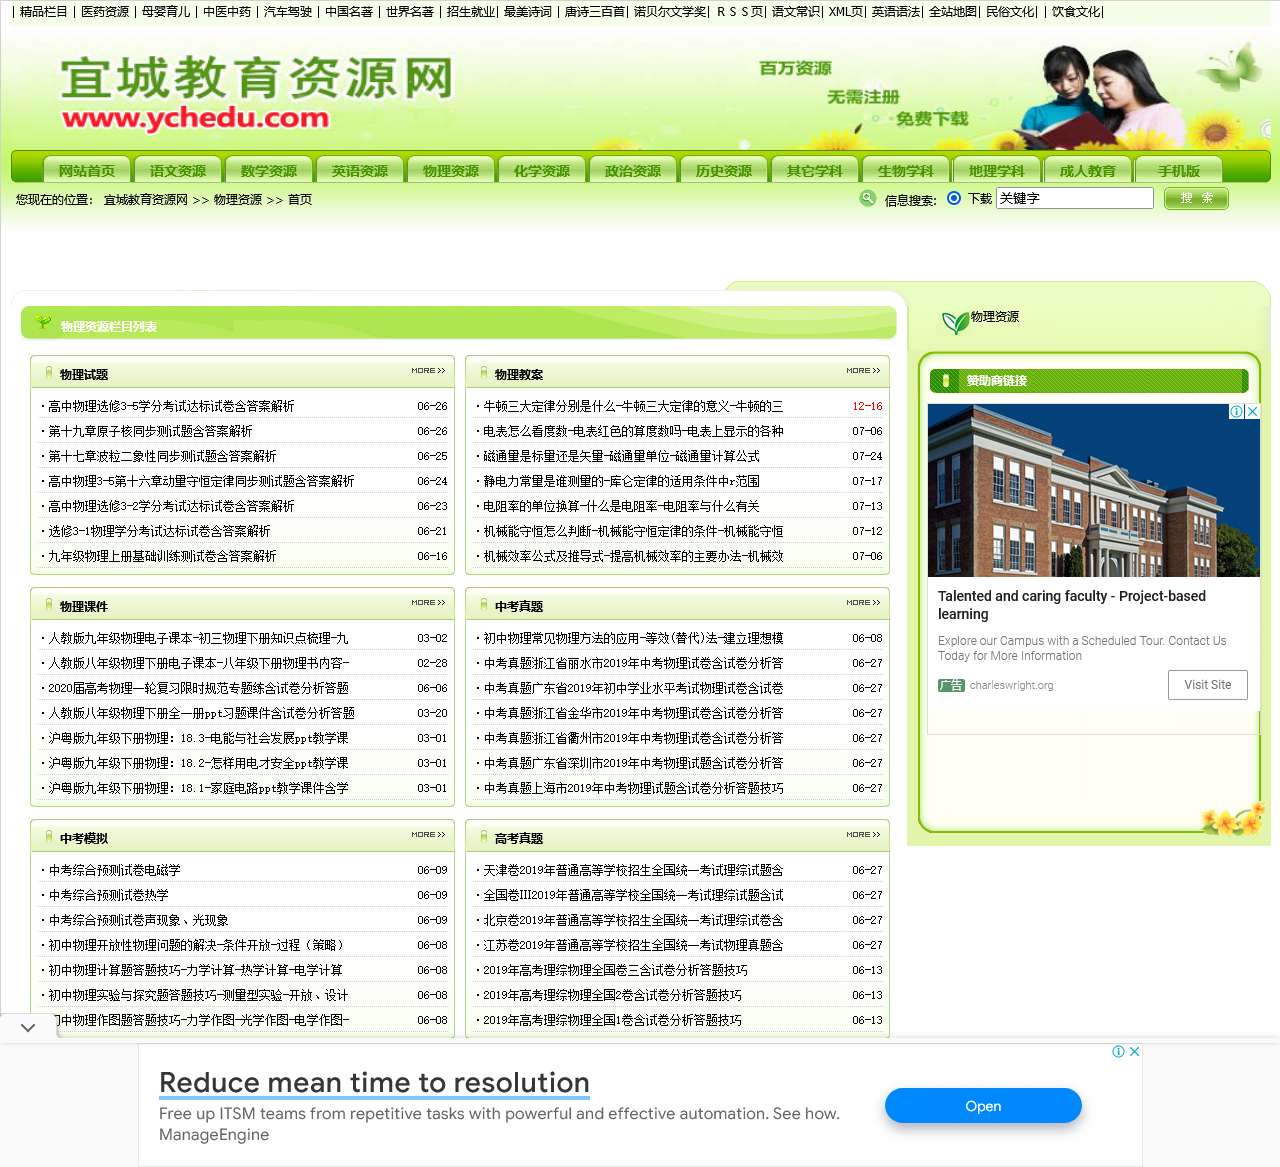
Task: Open MORE link of the 物理课件 section
Action: (x=427, y=602)
